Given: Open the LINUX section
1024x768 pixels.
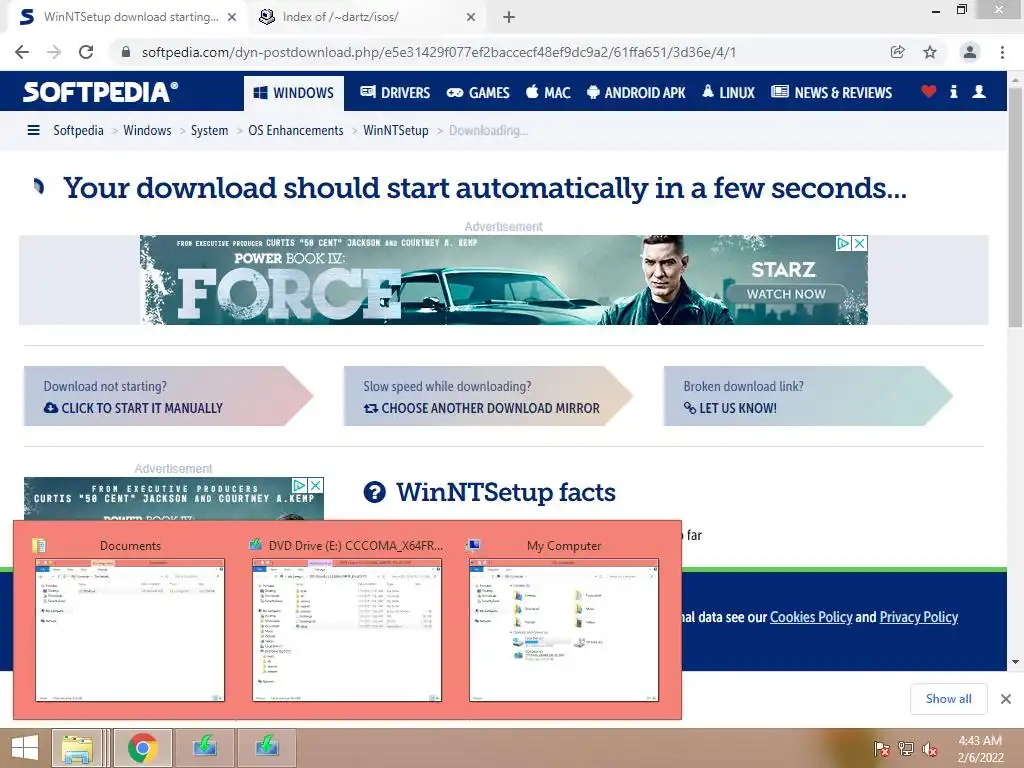Looking at the screenshot, I should 728,93.
